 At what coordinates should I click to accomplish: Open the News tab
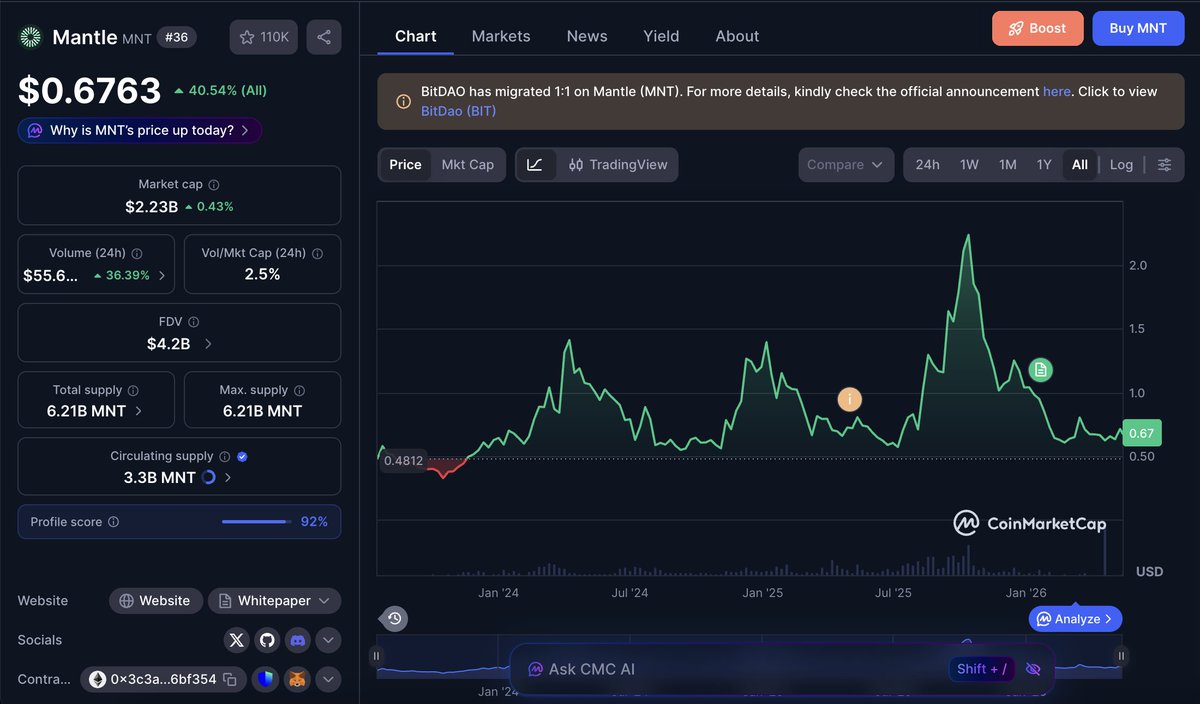click(587, 36)
